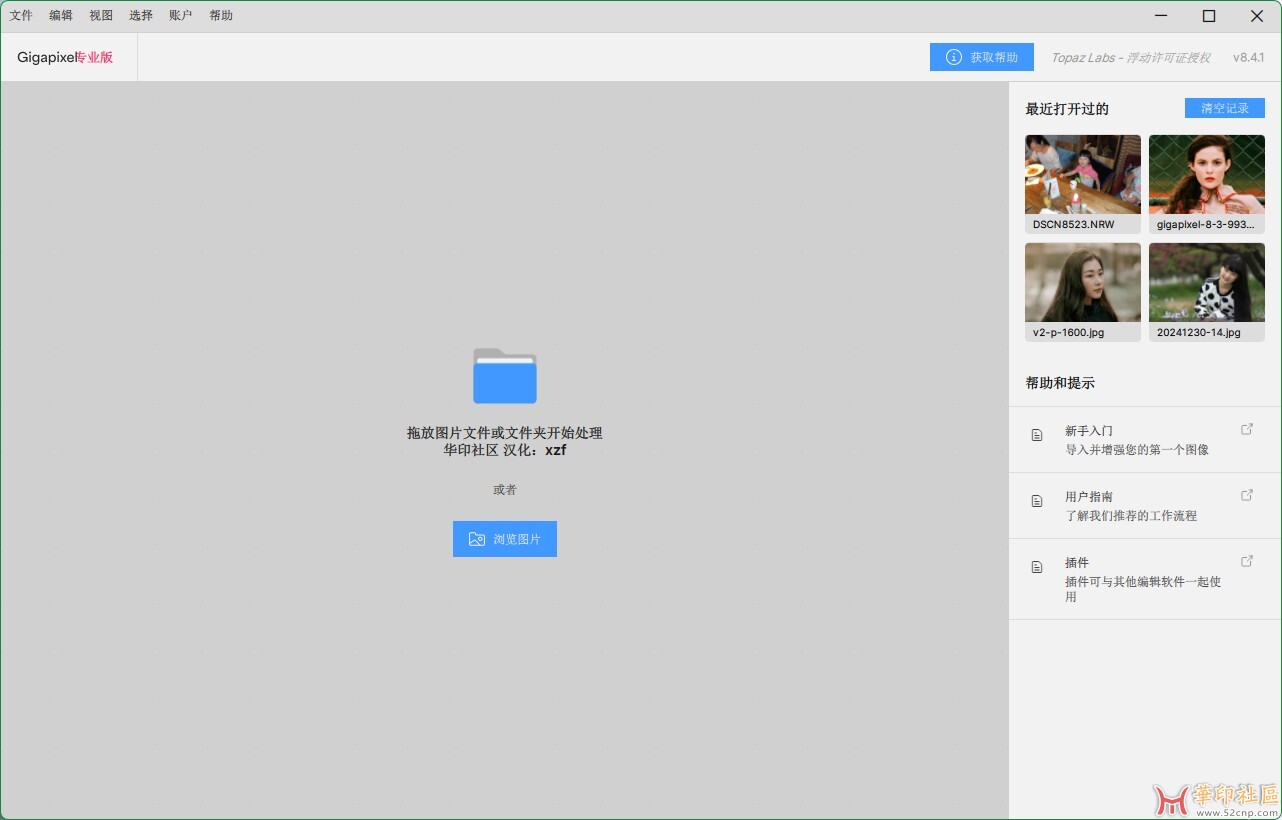Click the 获取帮助 button
The image size is (1282, 820).
click(981, 58)
